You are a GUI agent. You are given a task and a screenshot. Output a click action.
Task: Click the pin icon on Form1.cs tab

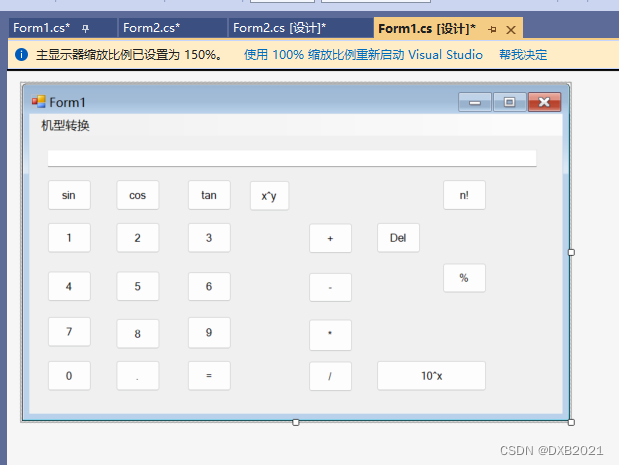(85, 28)
